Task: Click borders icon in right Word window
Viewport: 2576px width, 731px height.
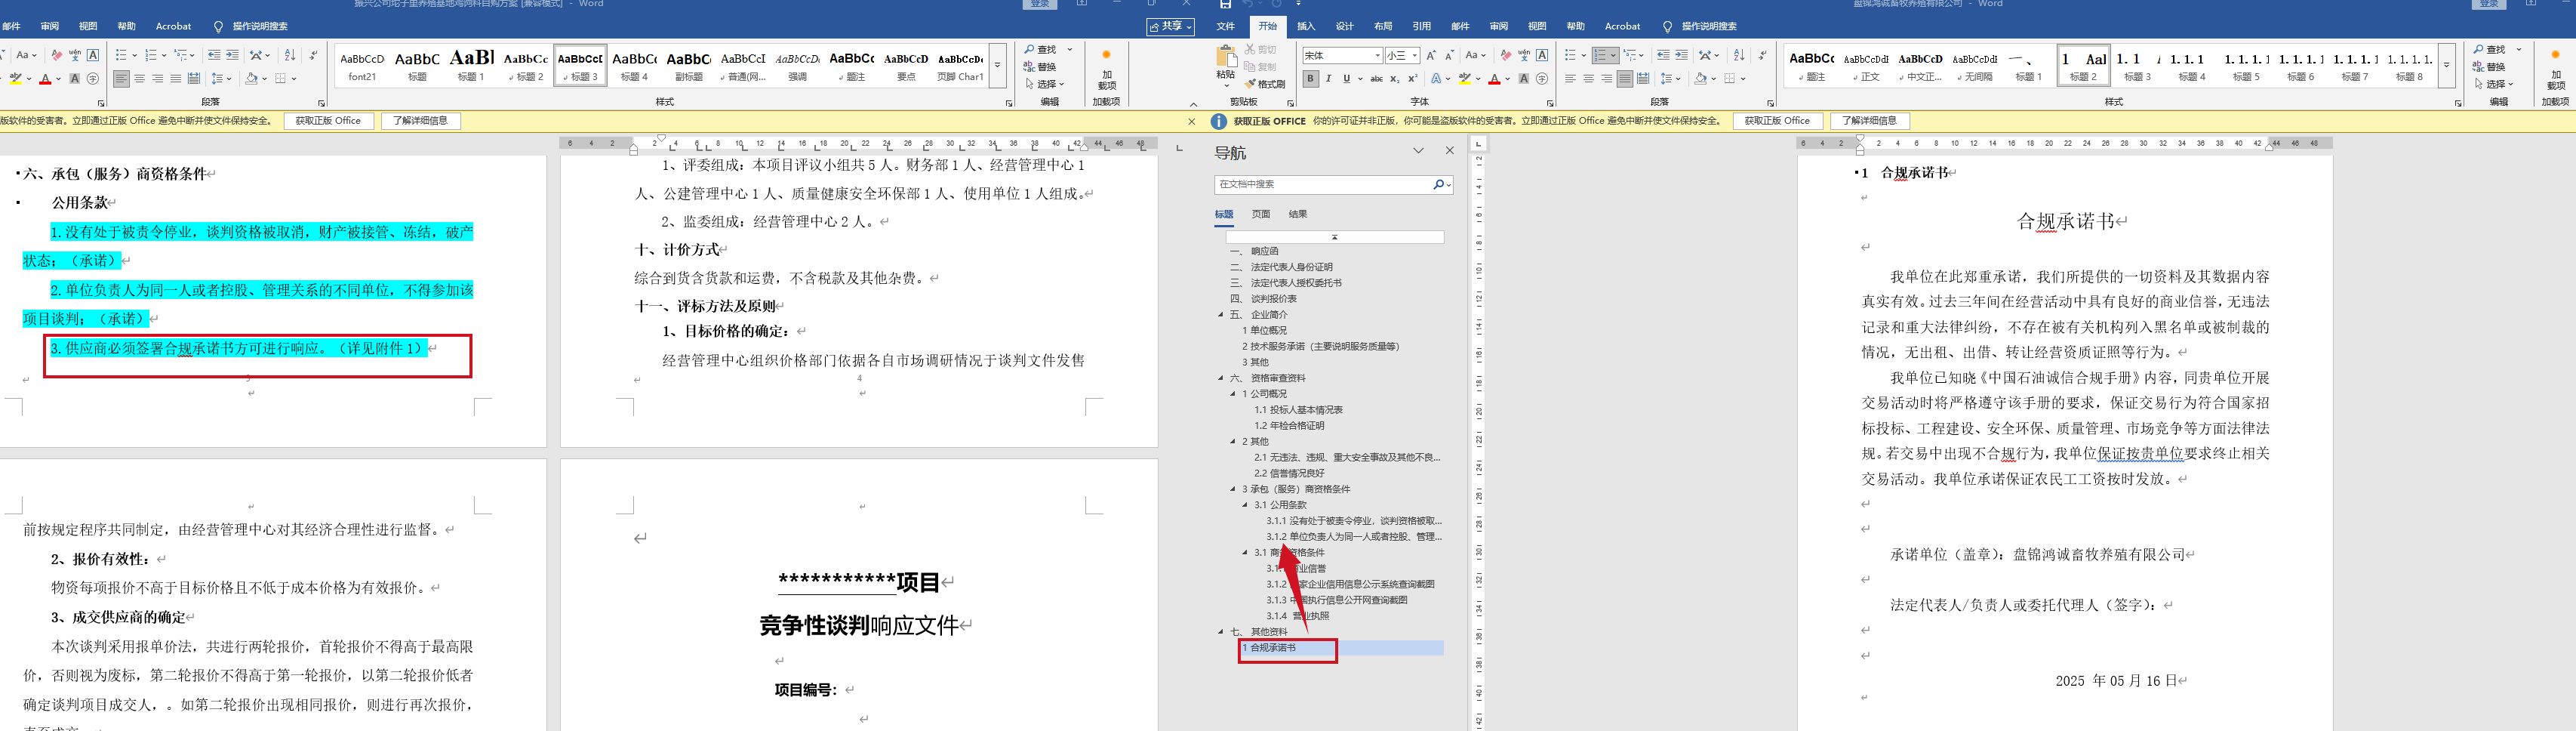Action: click(x=1730, y=79)
